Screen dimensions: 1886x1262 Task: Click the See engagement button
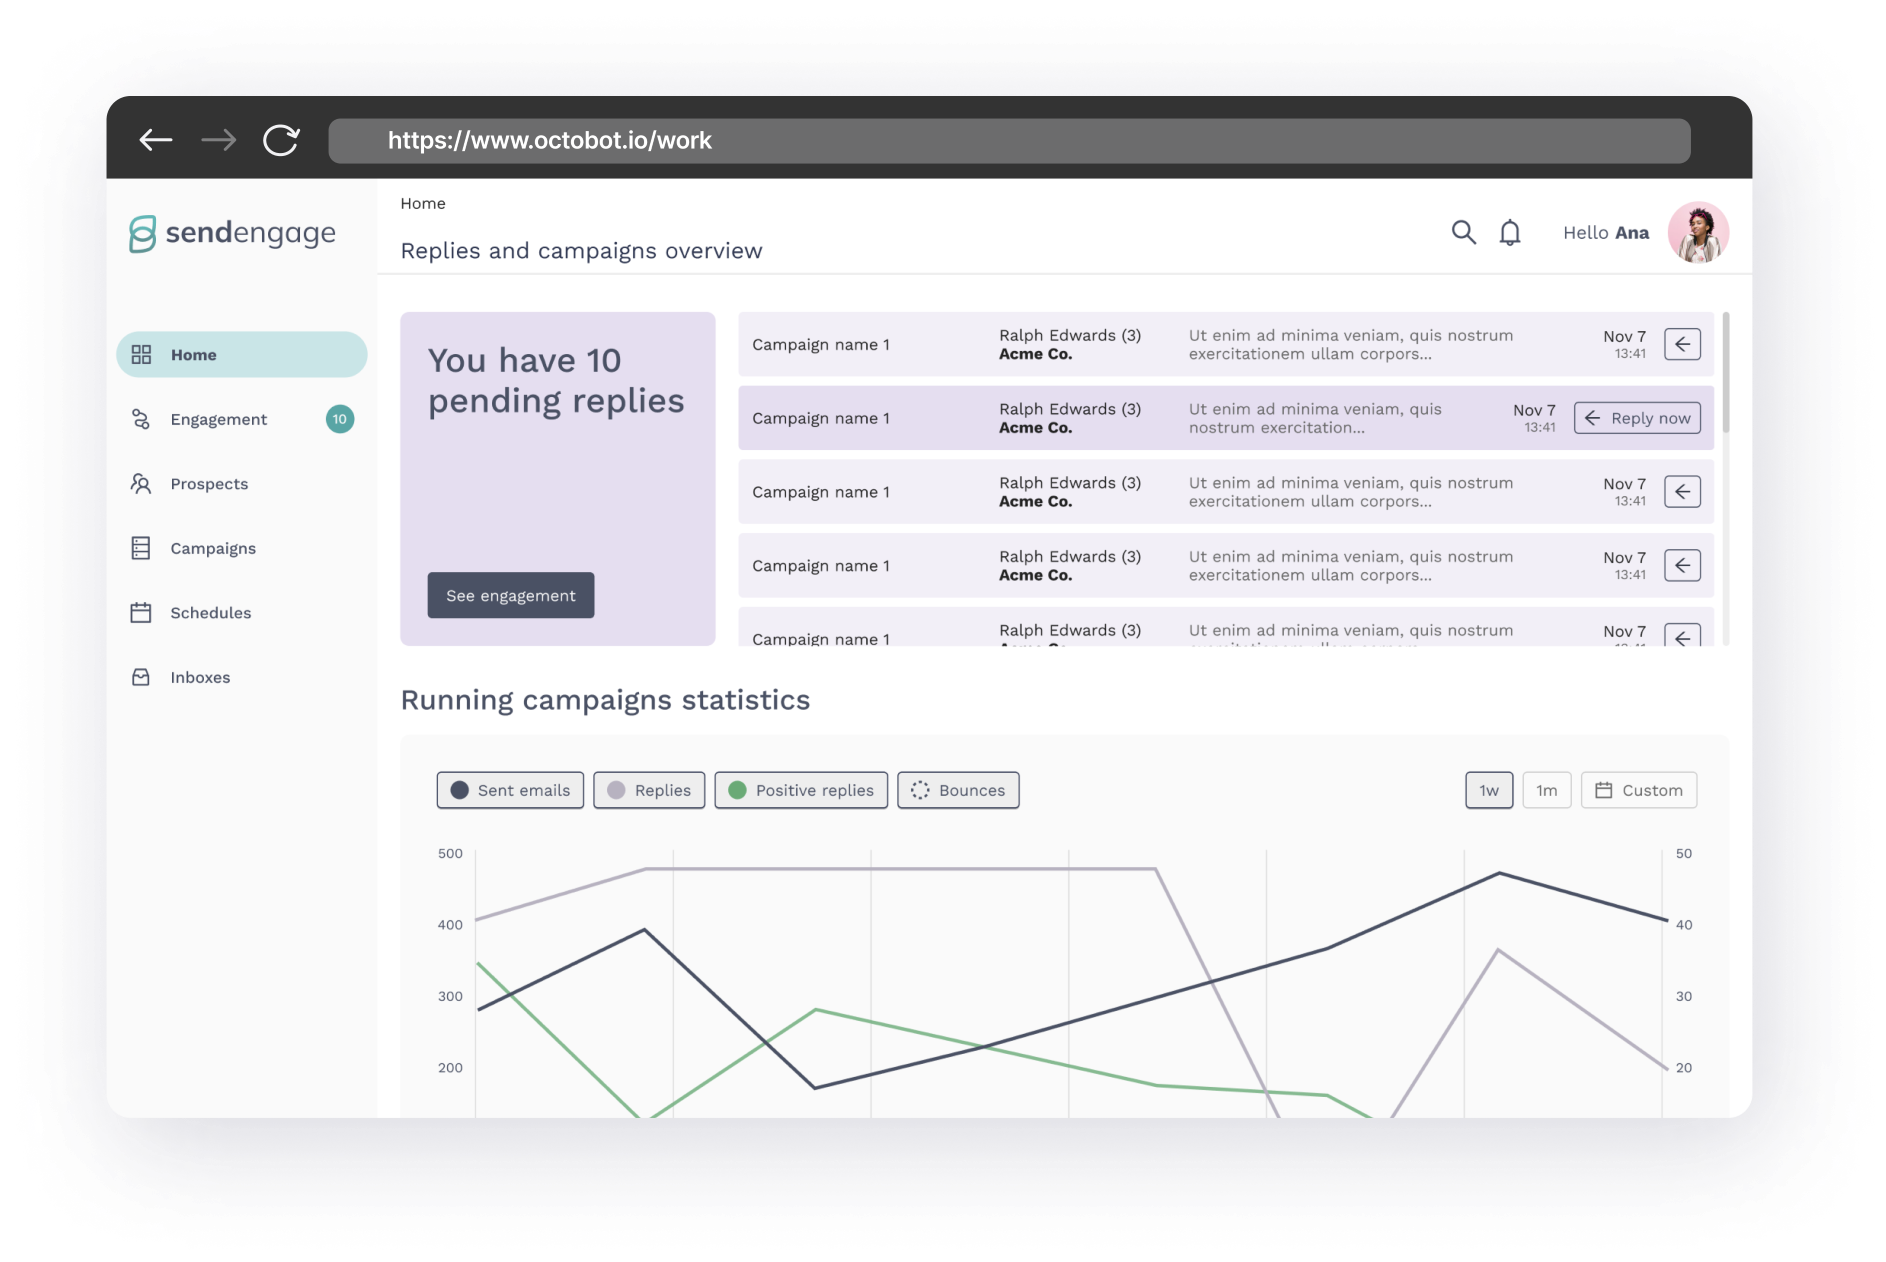tap(510, 595)
